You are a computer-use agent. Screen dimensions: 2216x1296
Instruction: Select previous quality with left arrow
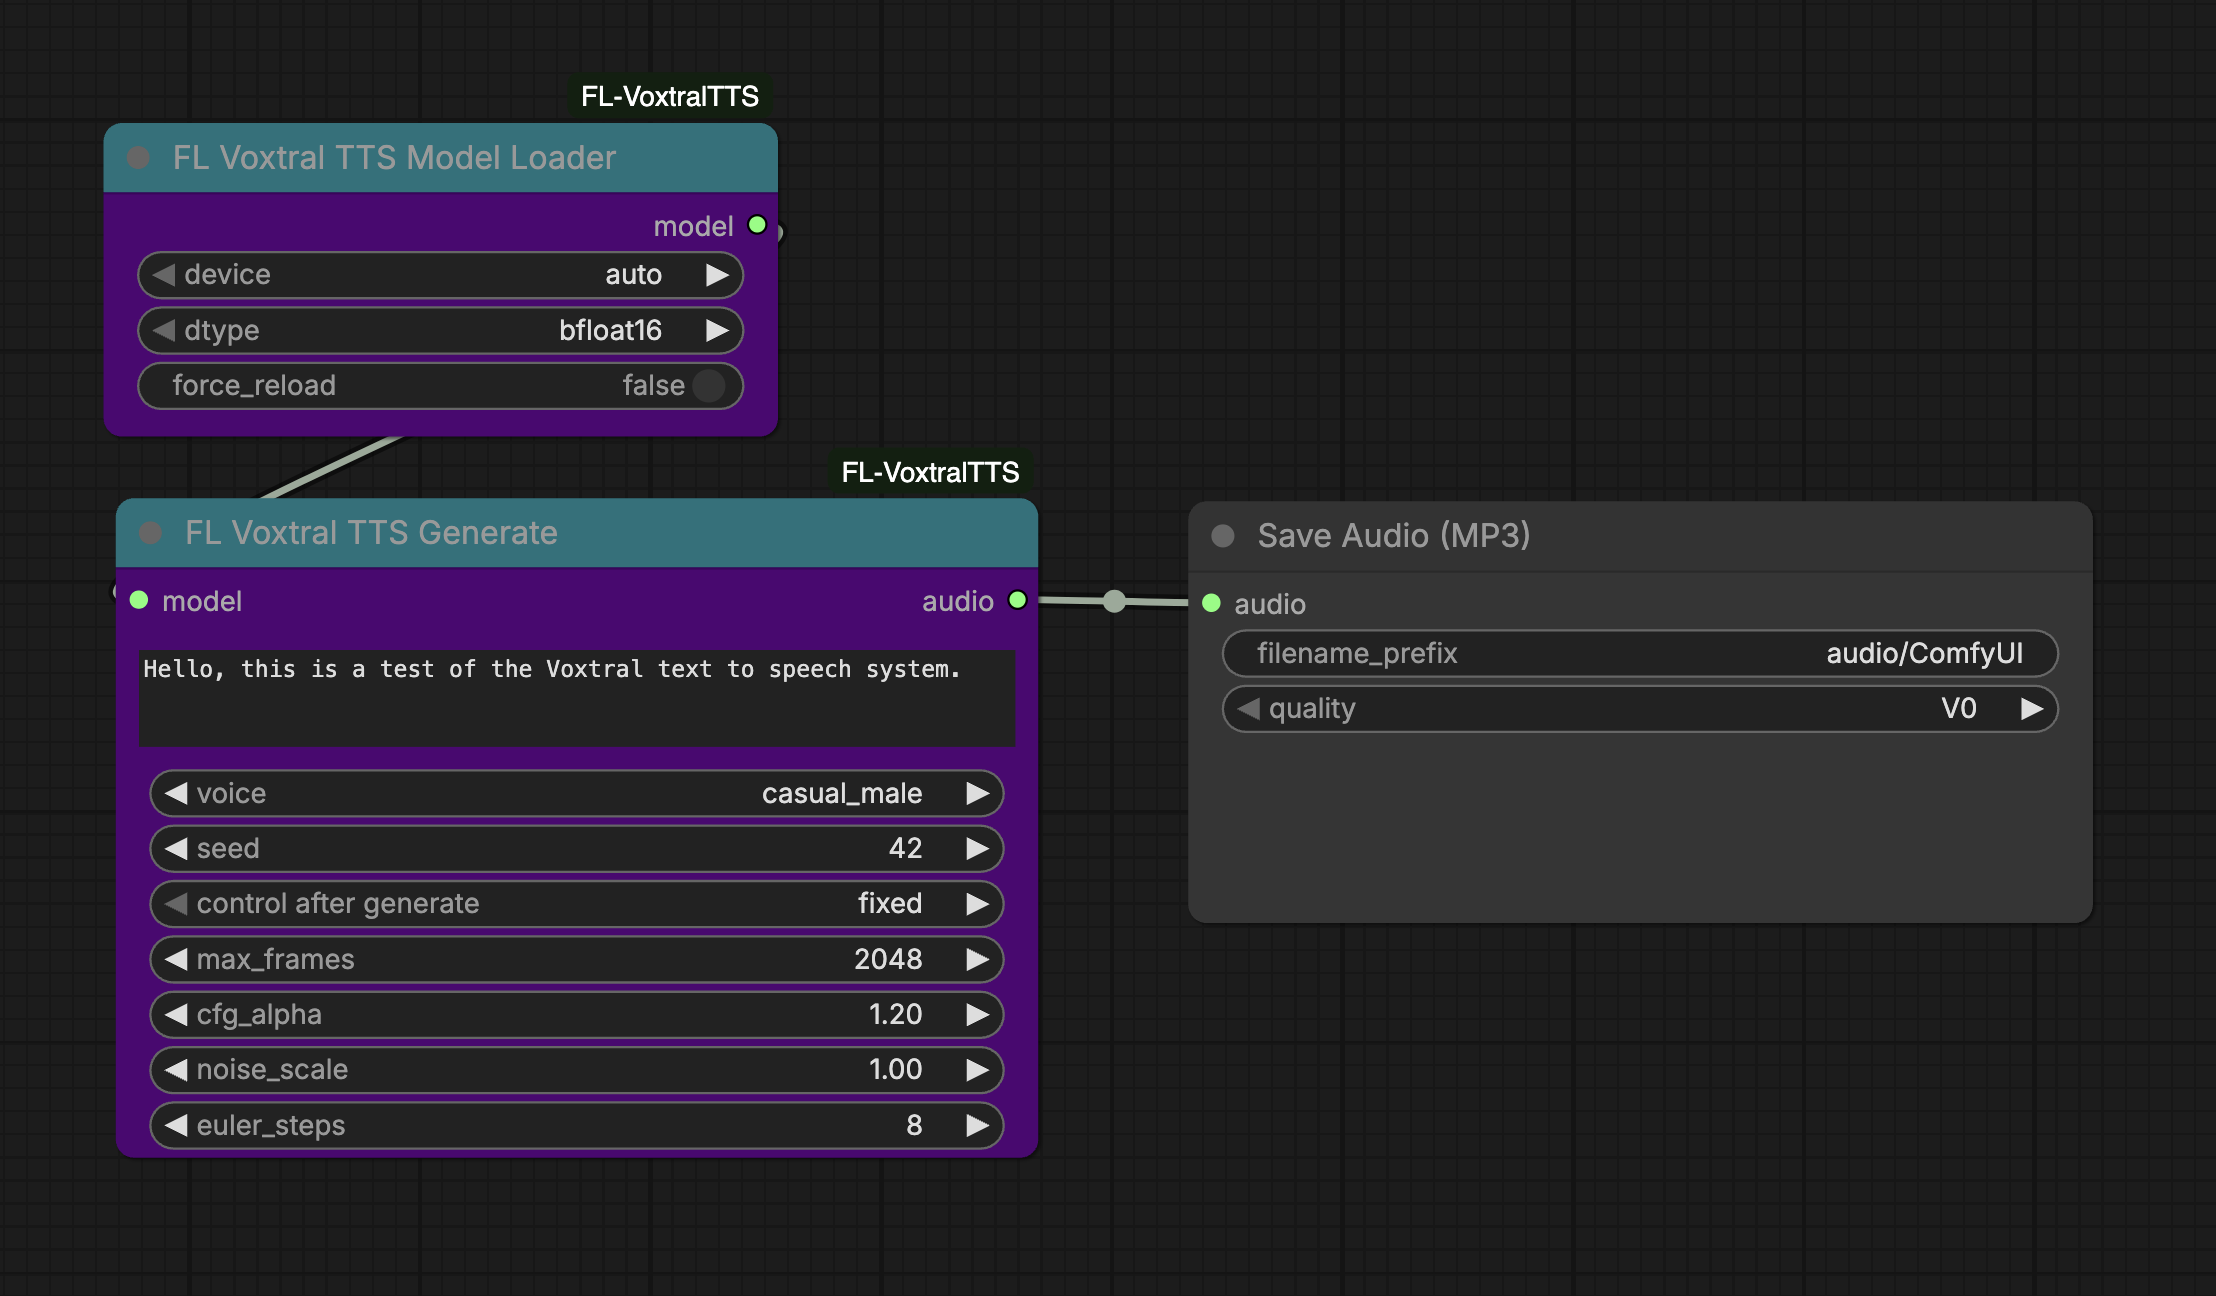(1249, 709)
